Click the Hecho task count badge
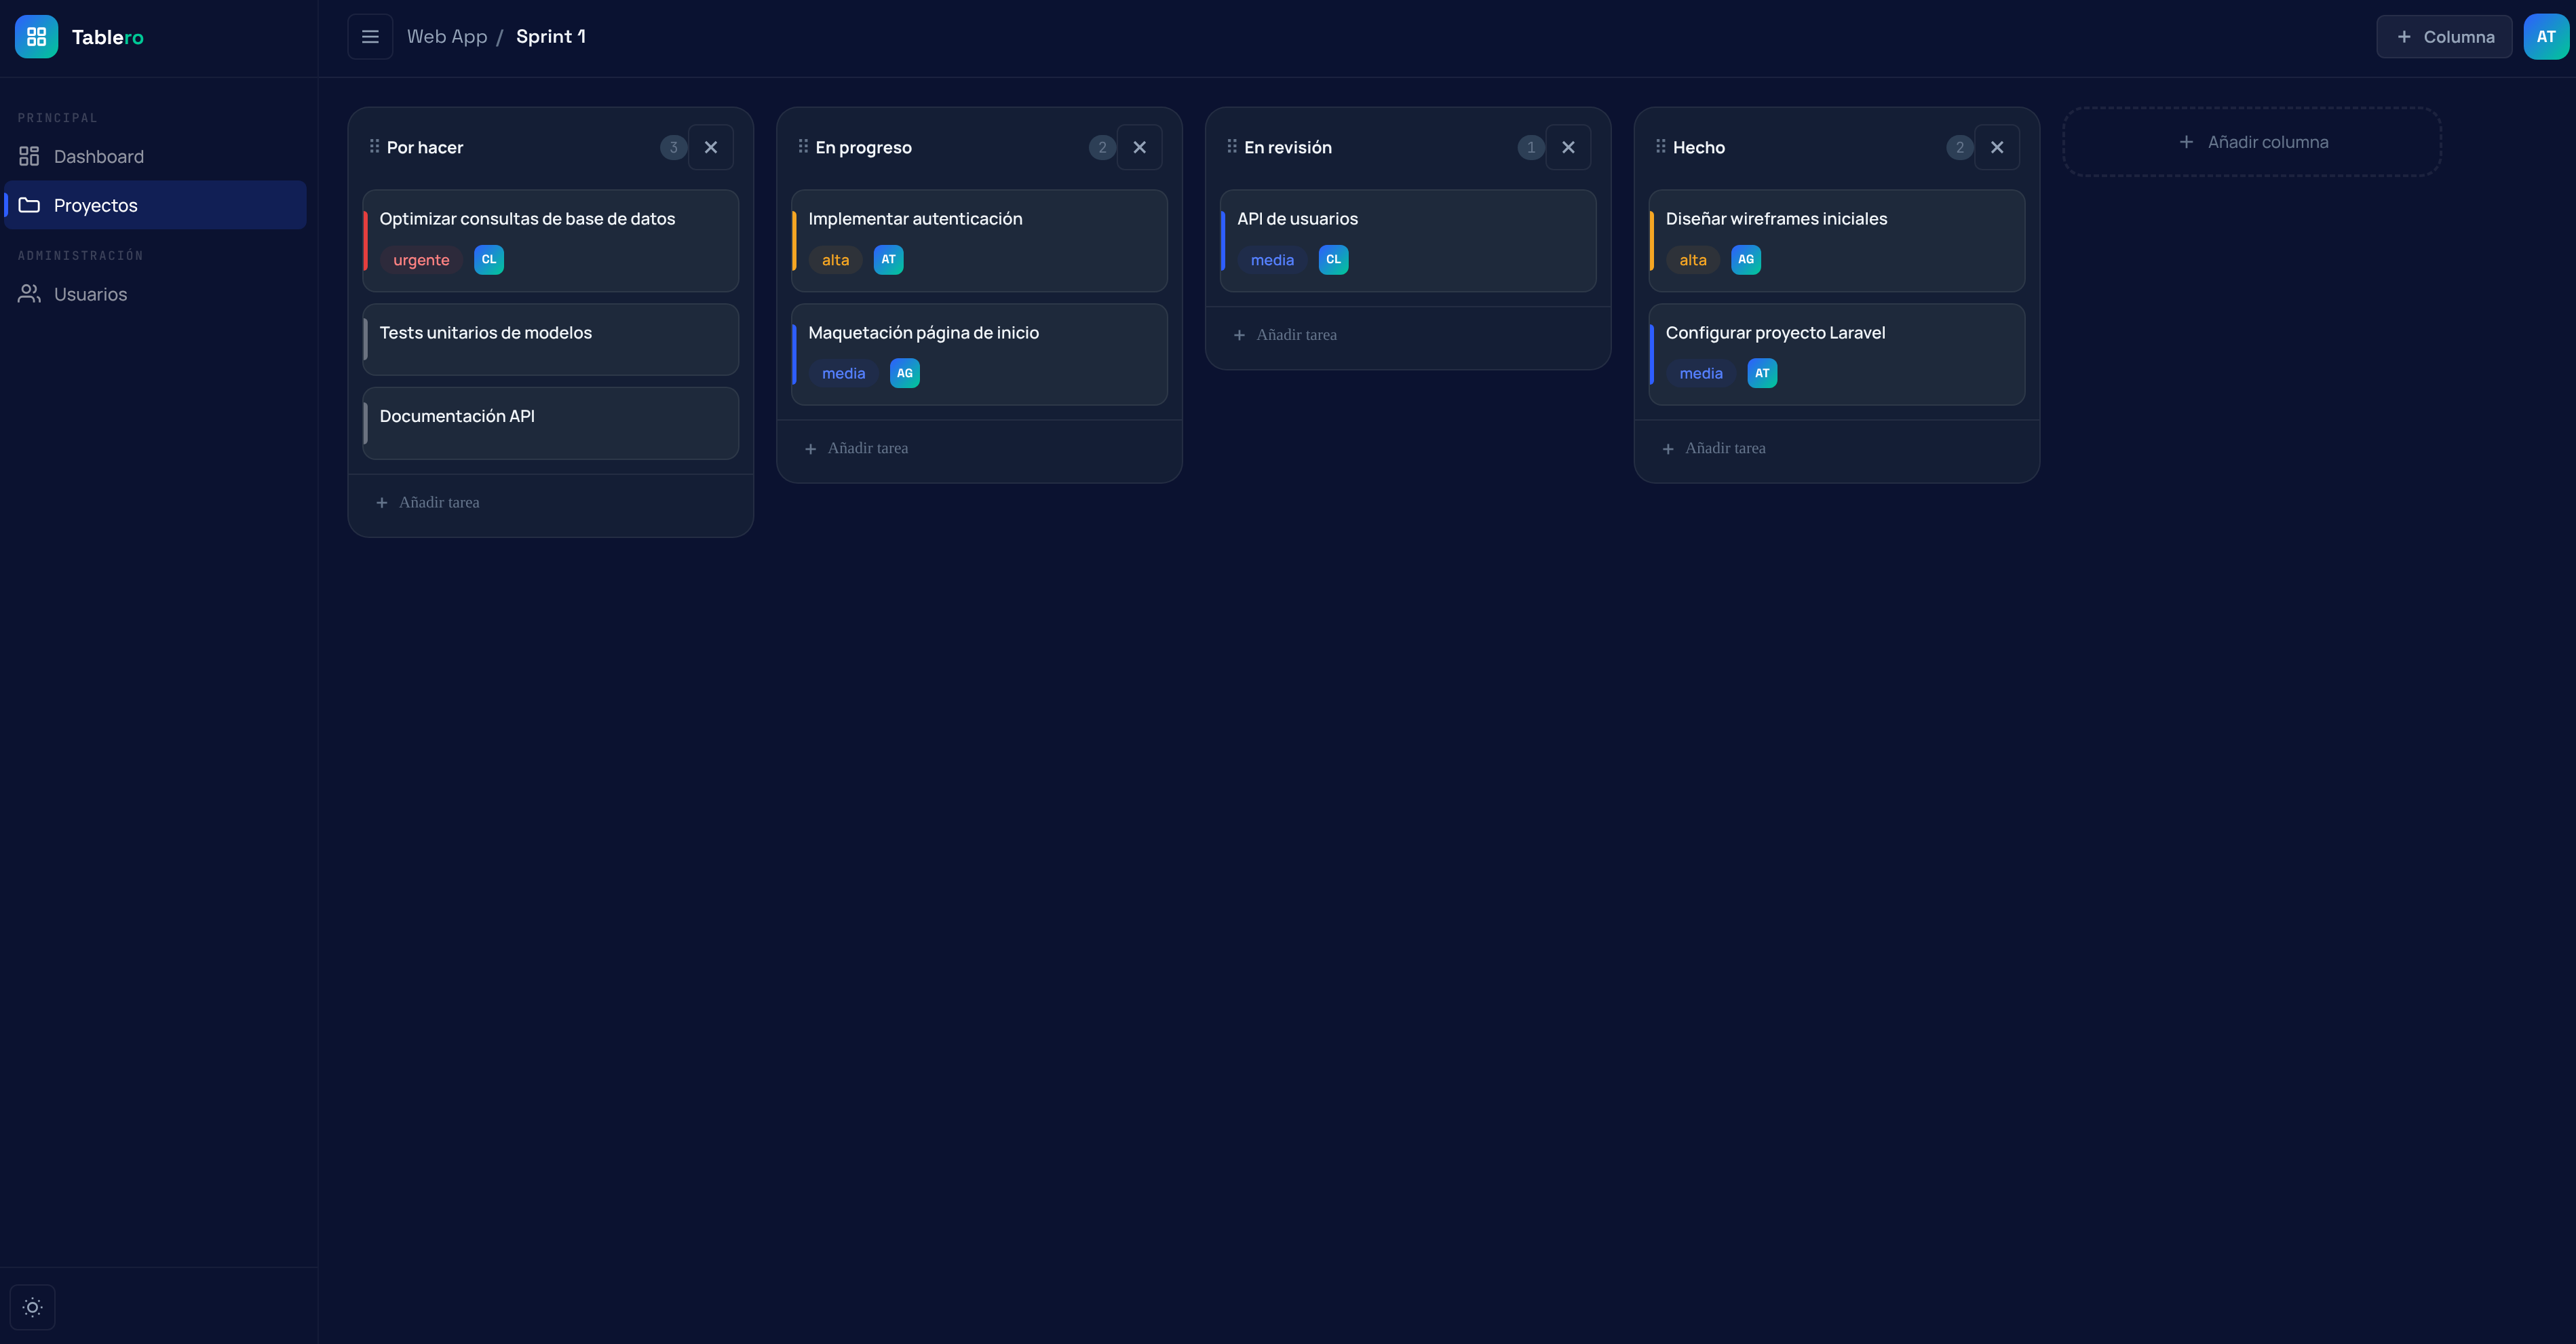Image resolution: width=2576 pixels, height=1344 pixels. (1960, 148)
